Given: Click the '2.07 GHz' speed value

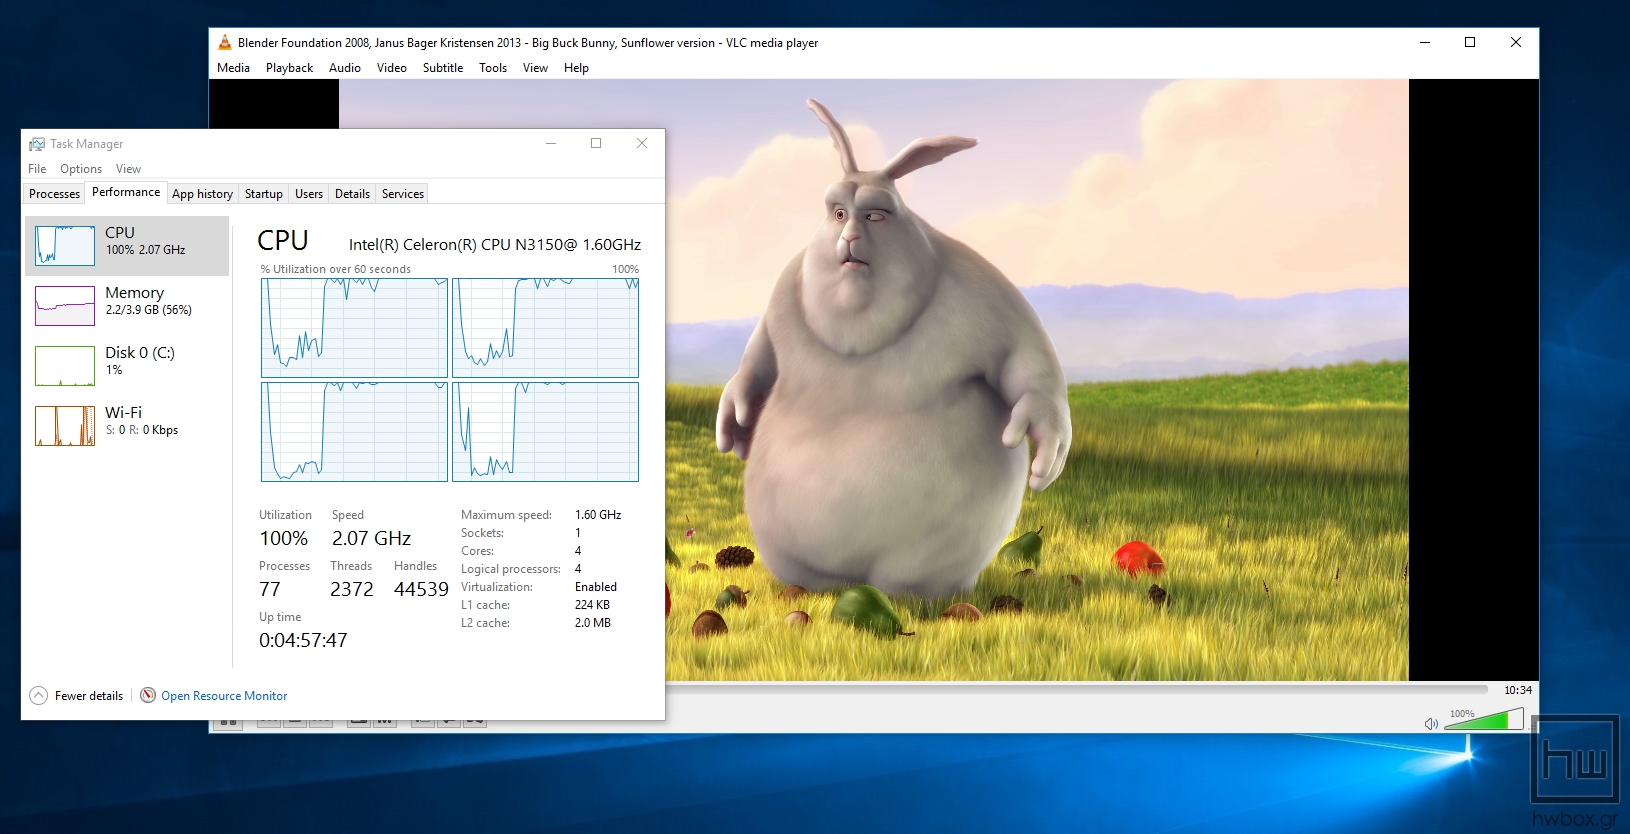Looking at the screenshot, I should 372,539.
